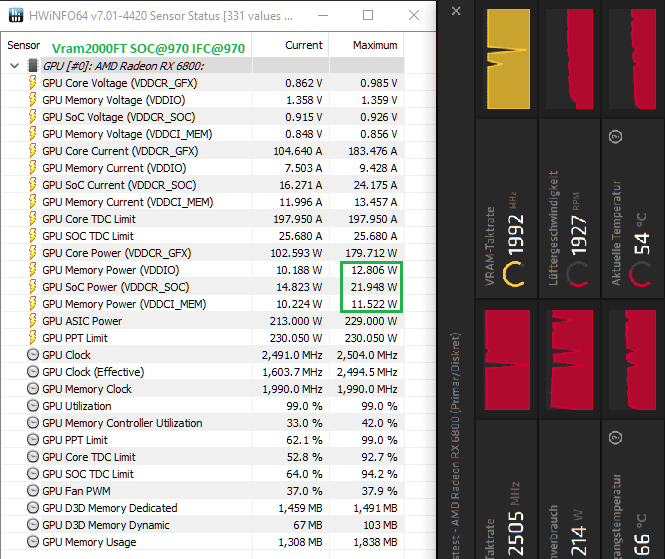Click maximum value 2,494.5 MHz
The width and height of the screenshot is (665, 559).
367,372
